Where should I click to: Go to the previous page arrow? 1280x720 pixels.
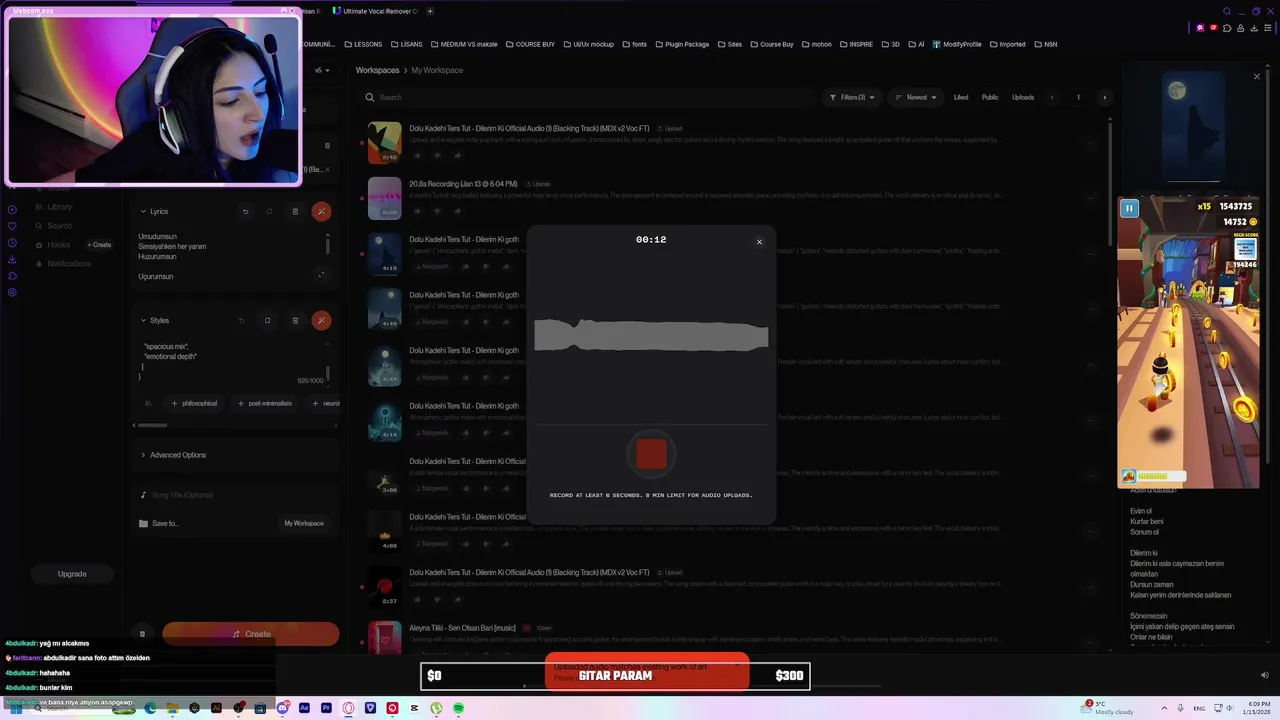coord(1051,98)
